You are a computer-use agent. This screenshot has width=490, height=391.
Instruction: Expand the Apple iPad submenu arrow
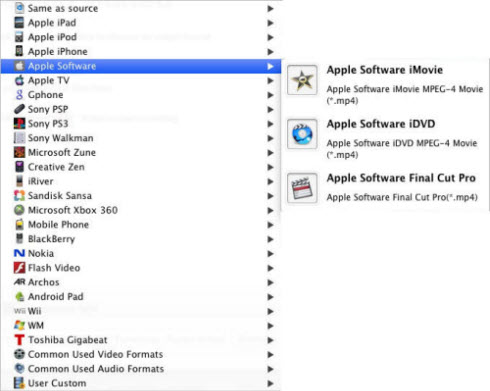(270, 23)
